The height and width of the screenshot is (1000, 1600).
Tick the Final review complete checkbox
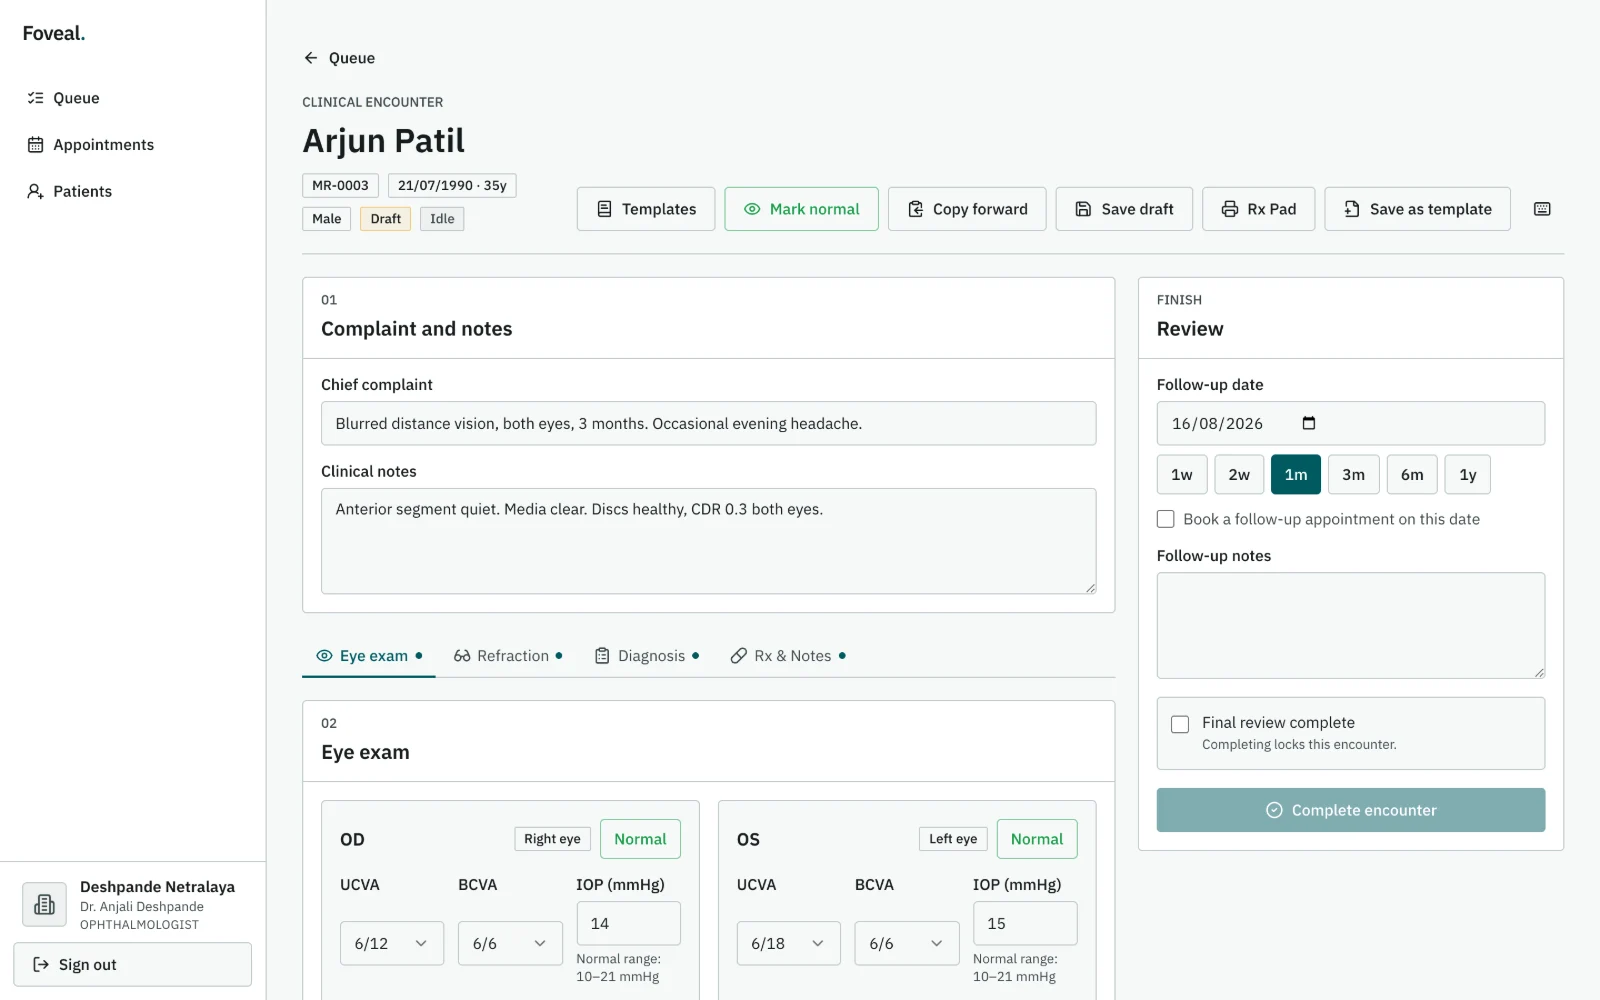point(1180,724)
